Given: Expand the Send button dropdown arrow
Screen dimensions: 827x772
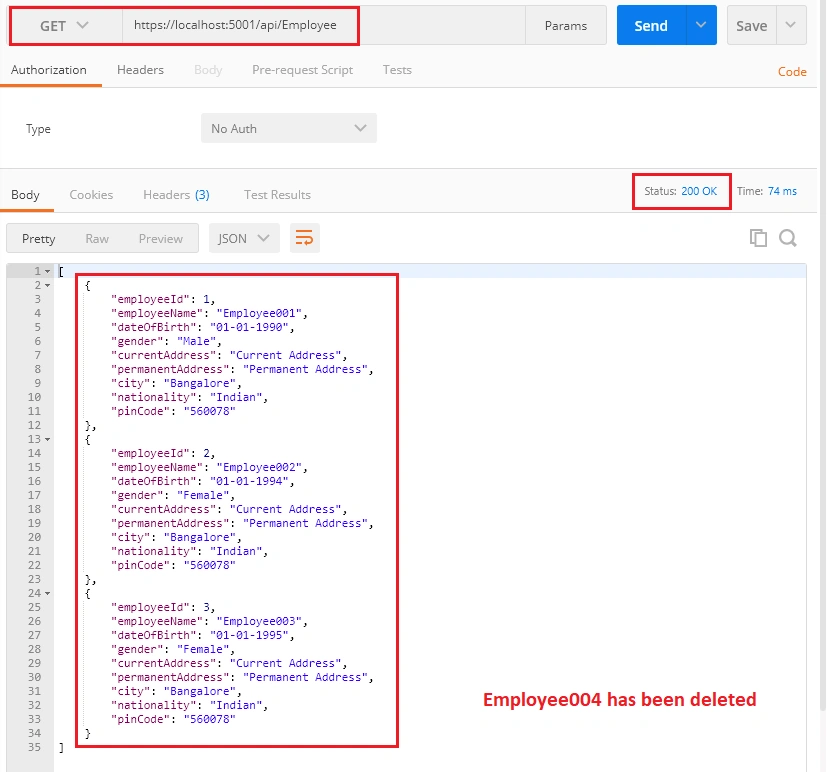Looking at the screenshot, I should (701, 25).
